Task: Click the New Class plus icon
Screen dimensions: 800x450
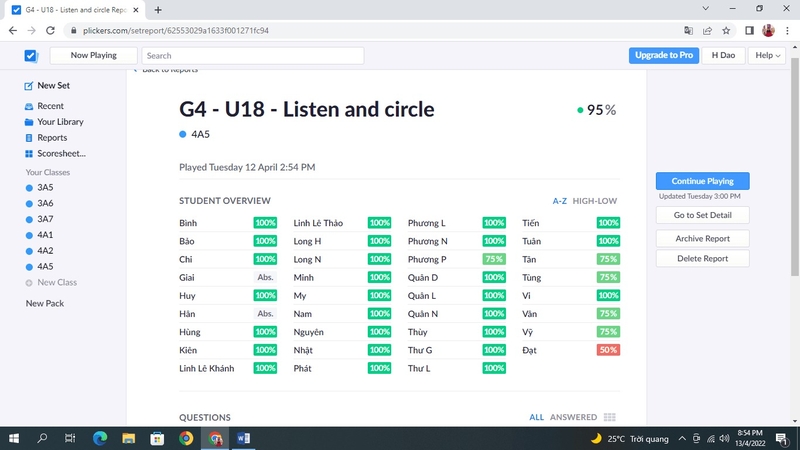Action: (29, 283)
